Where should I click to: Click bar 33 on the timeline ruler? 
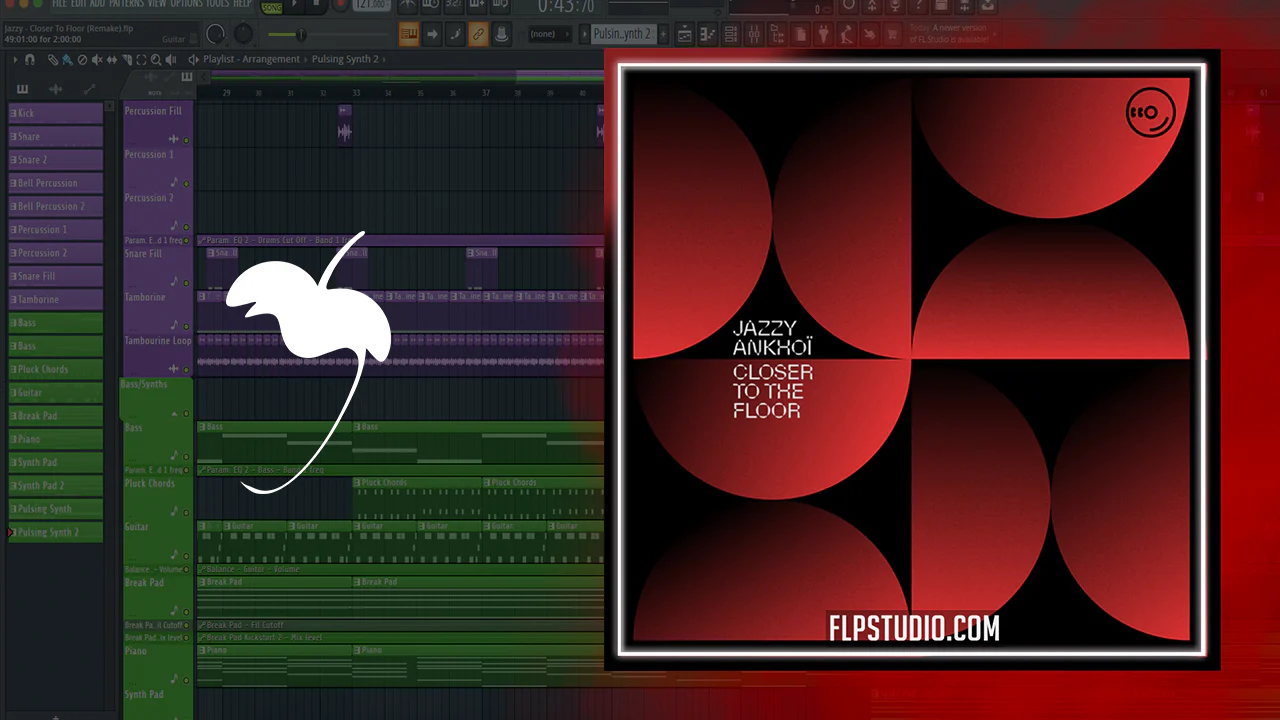point(356,93)
